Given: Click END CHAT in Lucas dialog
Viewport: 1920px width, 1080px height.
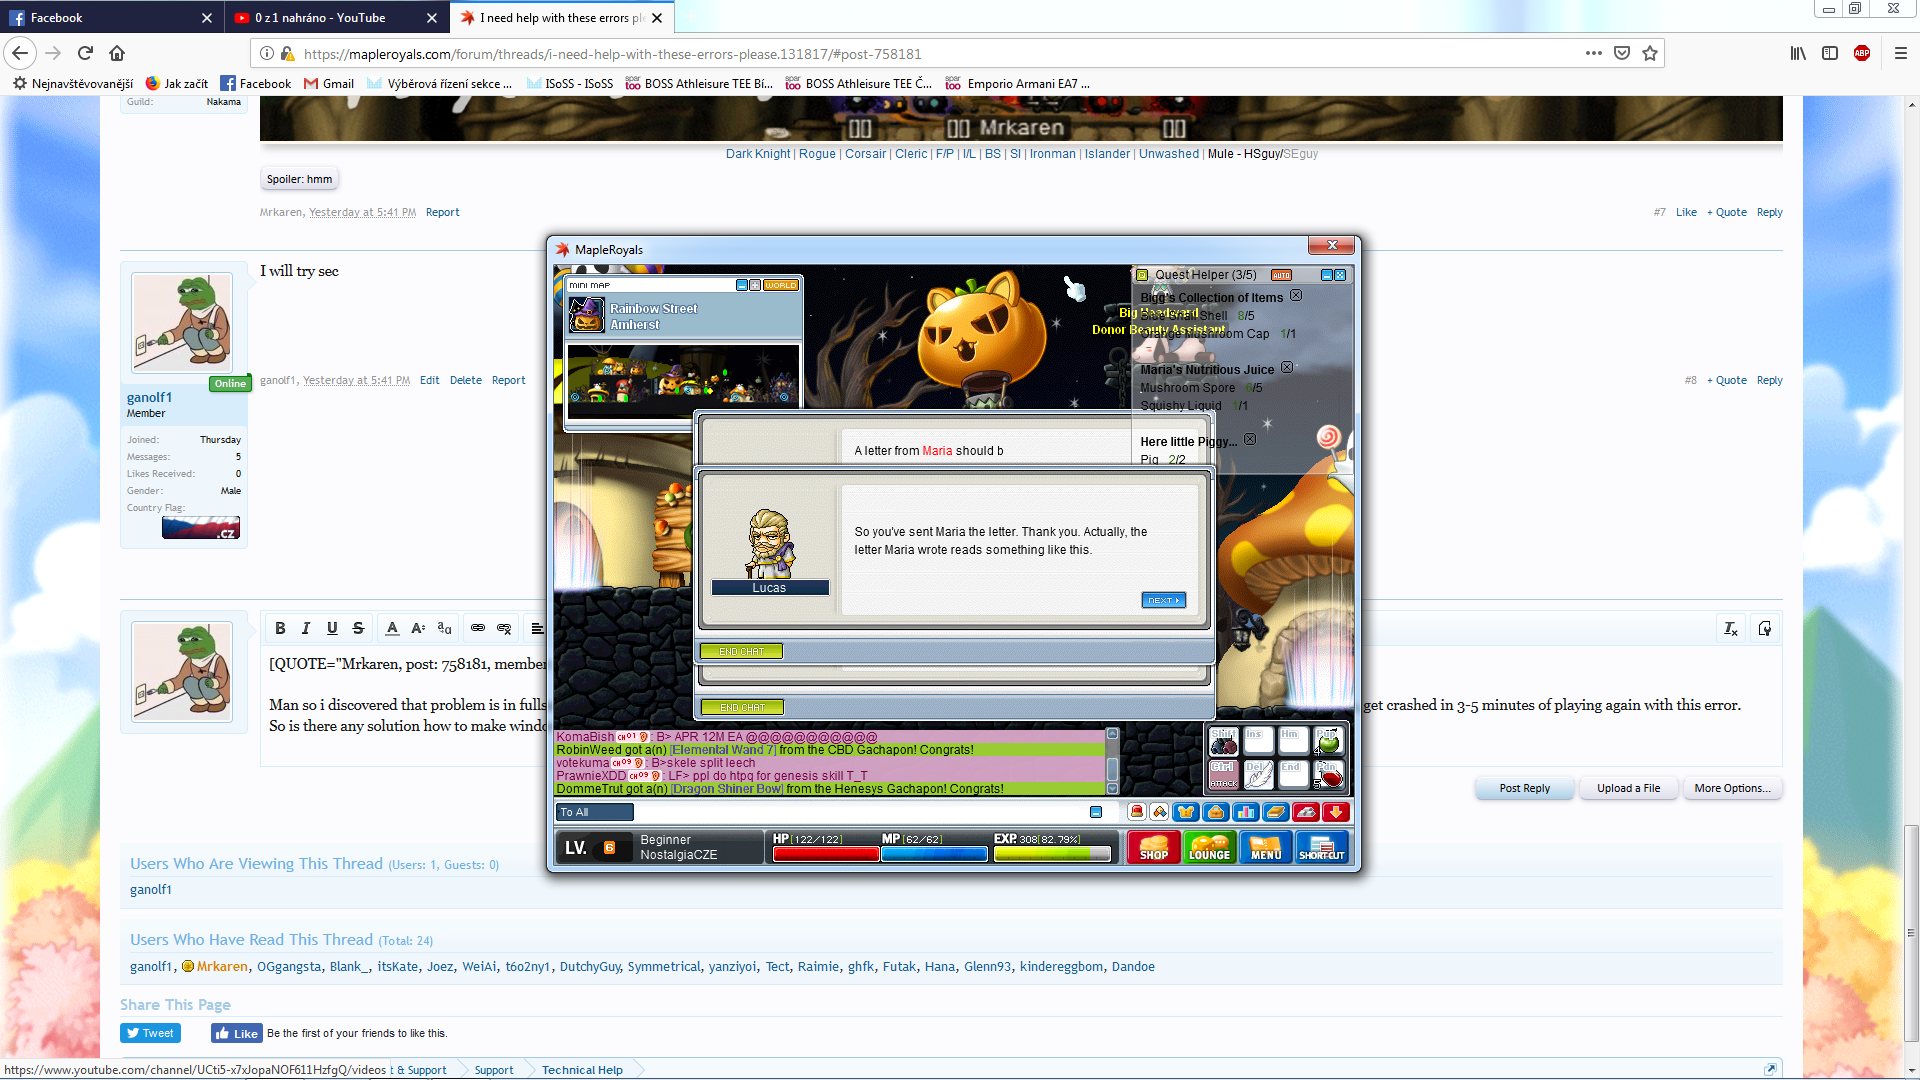Looking at the screenshot, I should (x=741, y=651).
